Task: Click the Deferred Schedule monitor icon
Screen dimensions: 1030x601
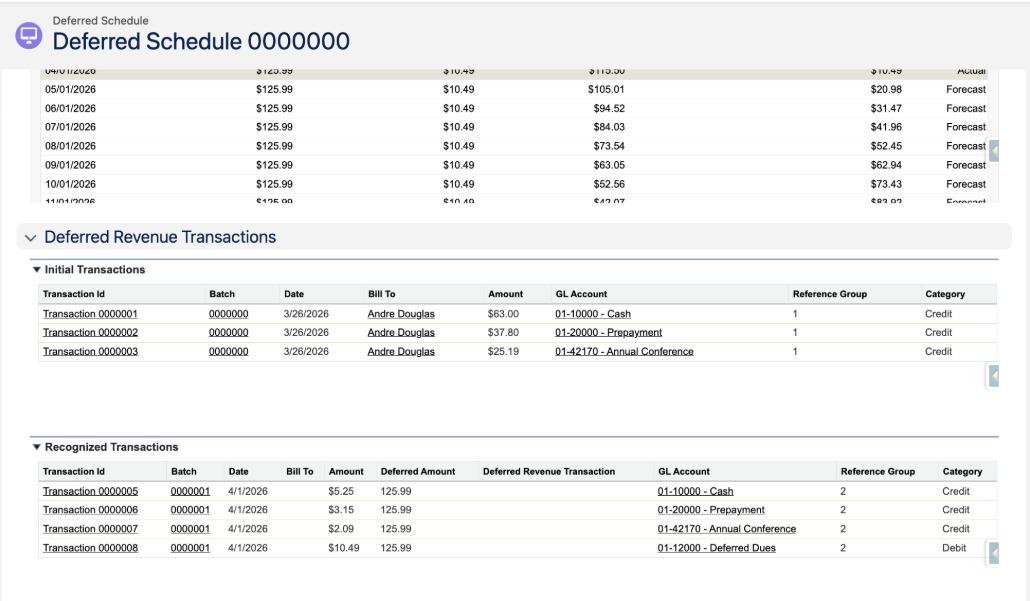Action: point(29,35)
